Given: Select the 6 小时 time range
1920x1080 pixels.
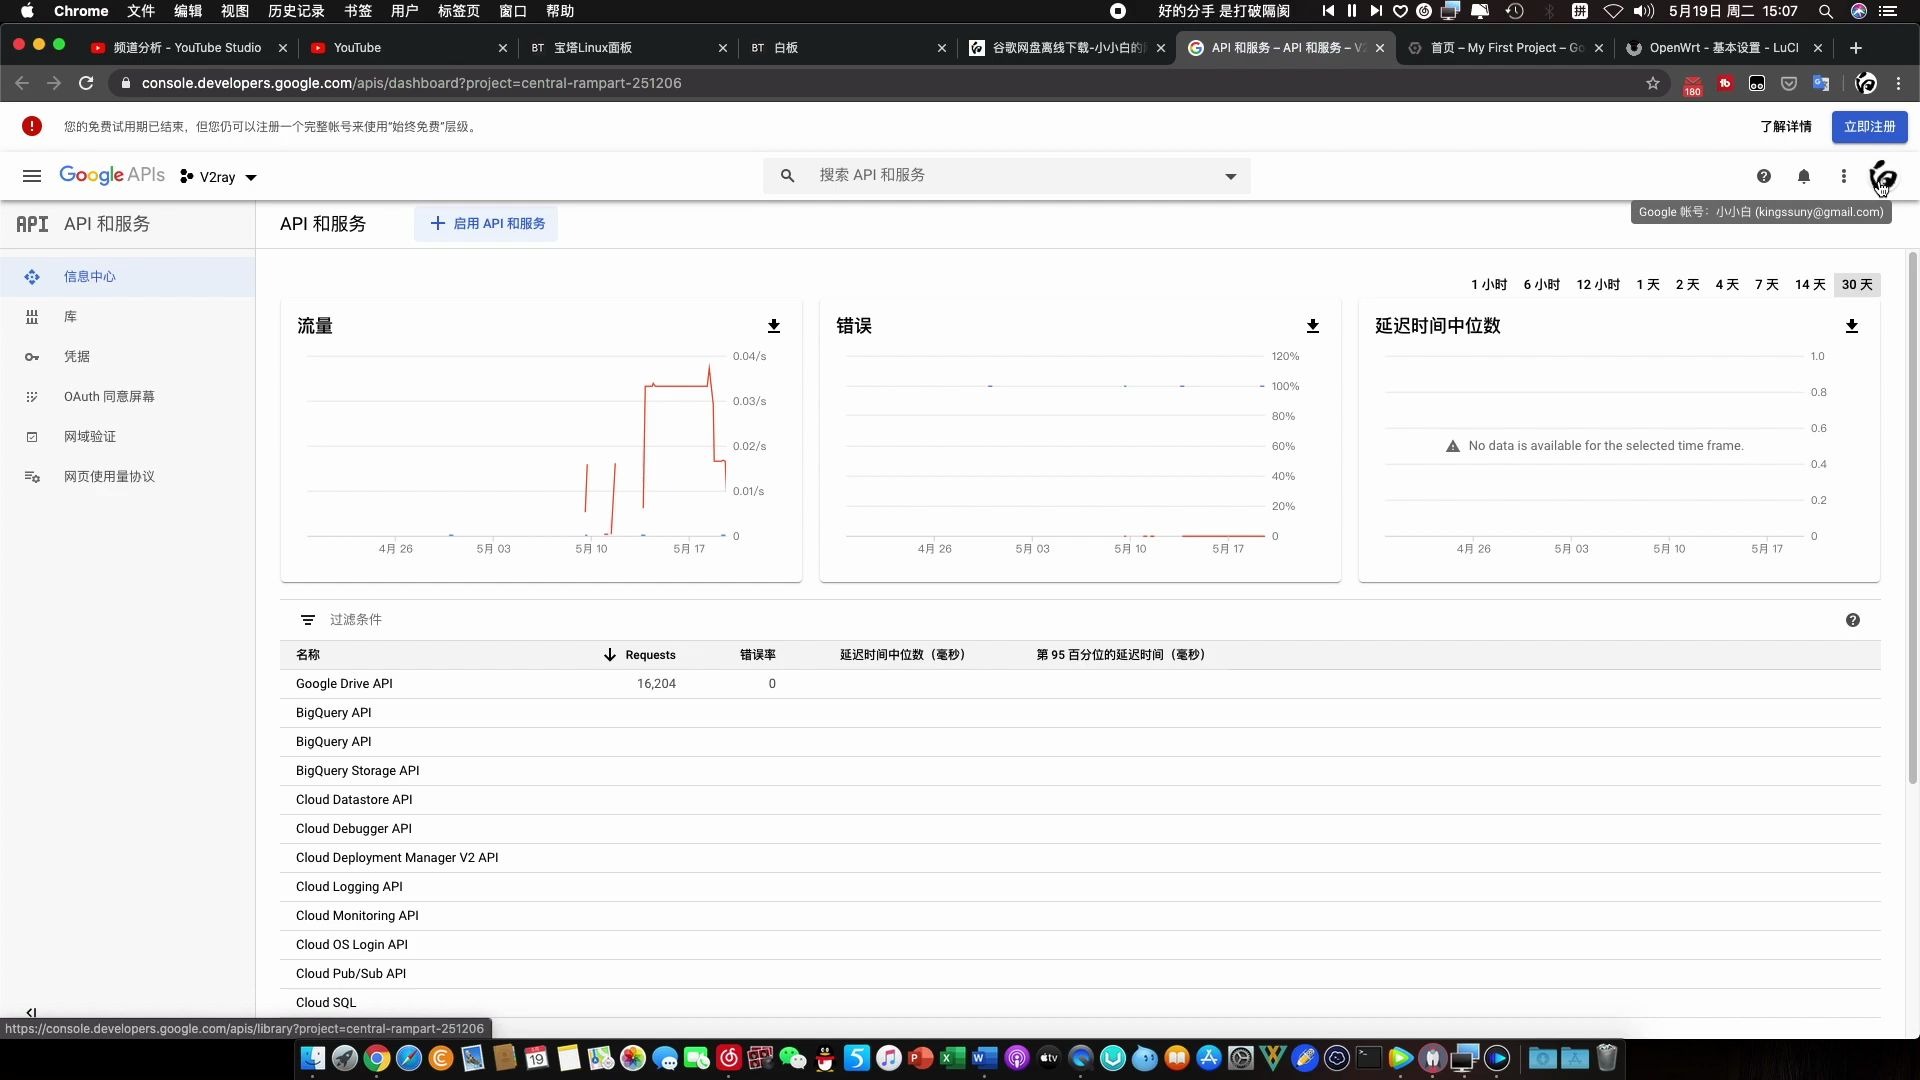Looking at the screenshot, I should (1541, 284).
